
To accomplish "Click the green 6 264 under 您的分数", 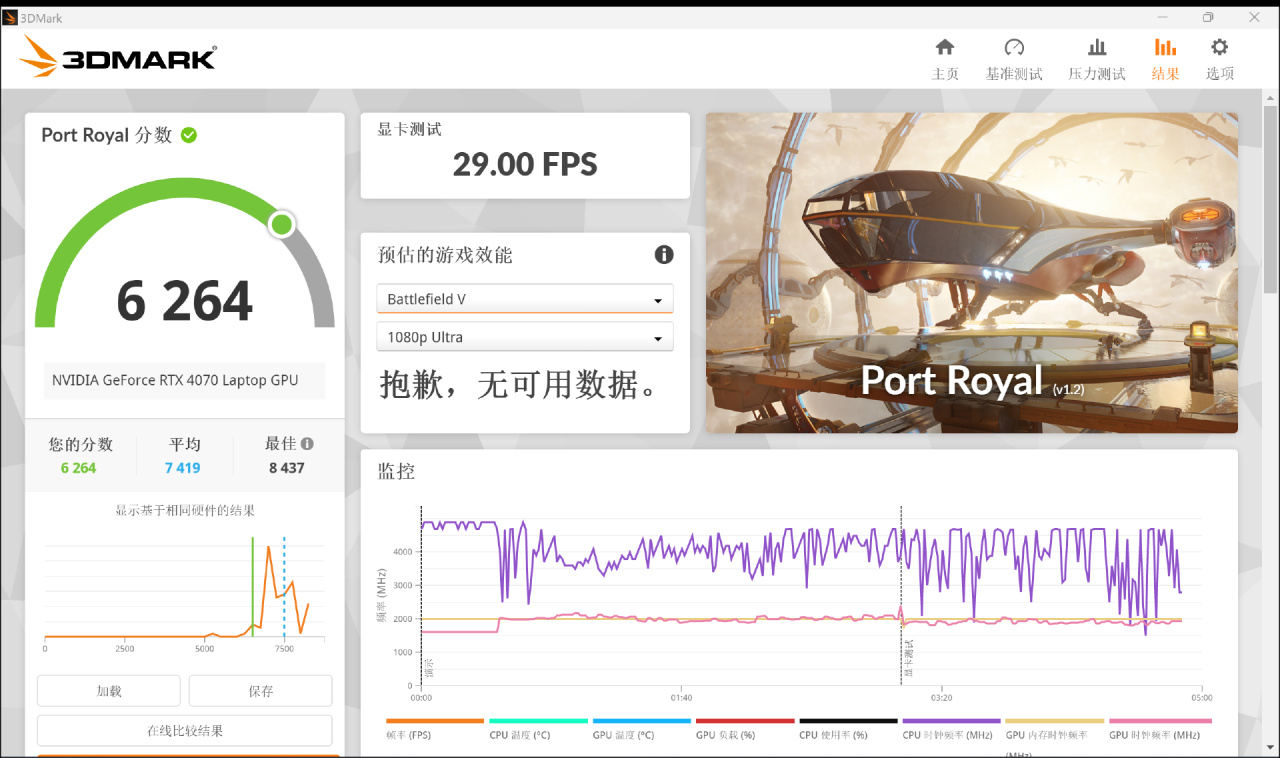I will pyautogui.click(x=78, y=468).
